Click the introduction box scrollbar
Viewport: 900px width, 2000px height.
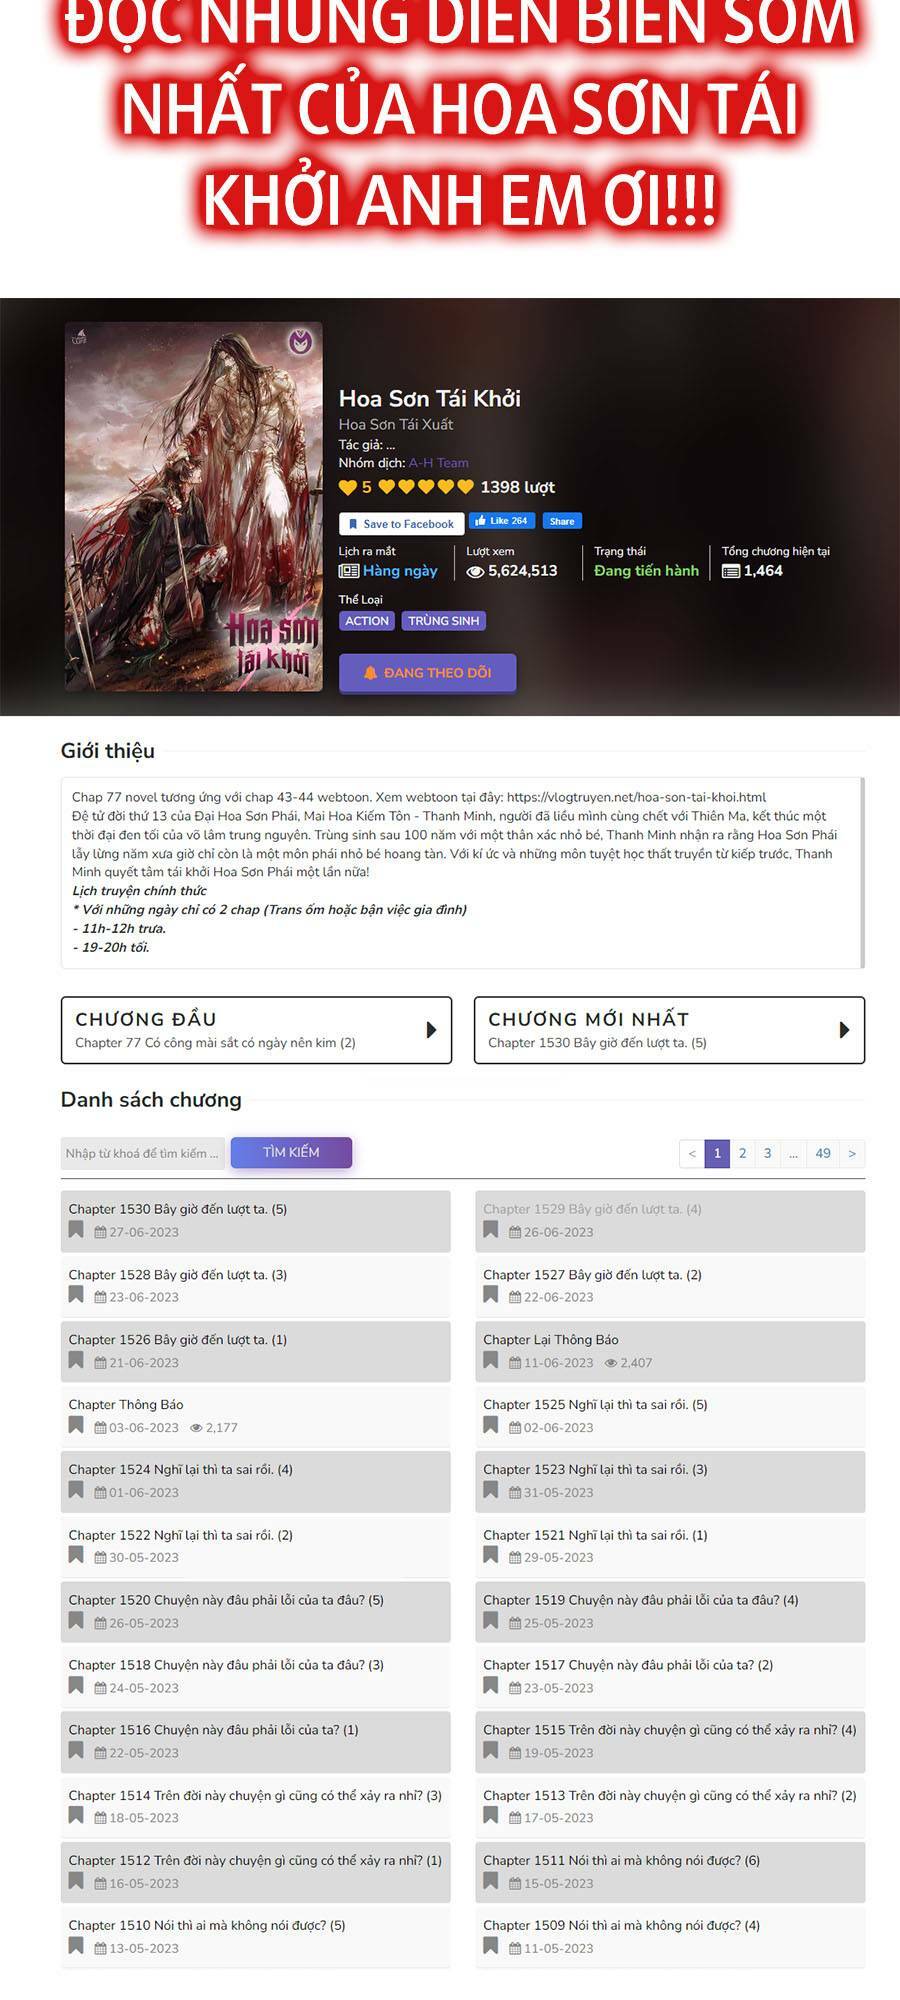coord(862,872)
